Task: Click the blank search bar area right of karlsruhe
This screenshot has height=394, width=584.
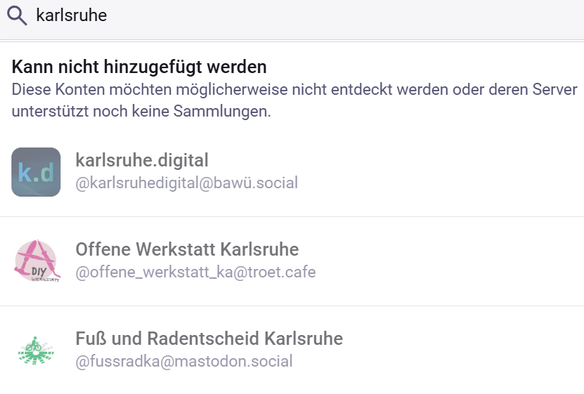Action: point(343,16)
